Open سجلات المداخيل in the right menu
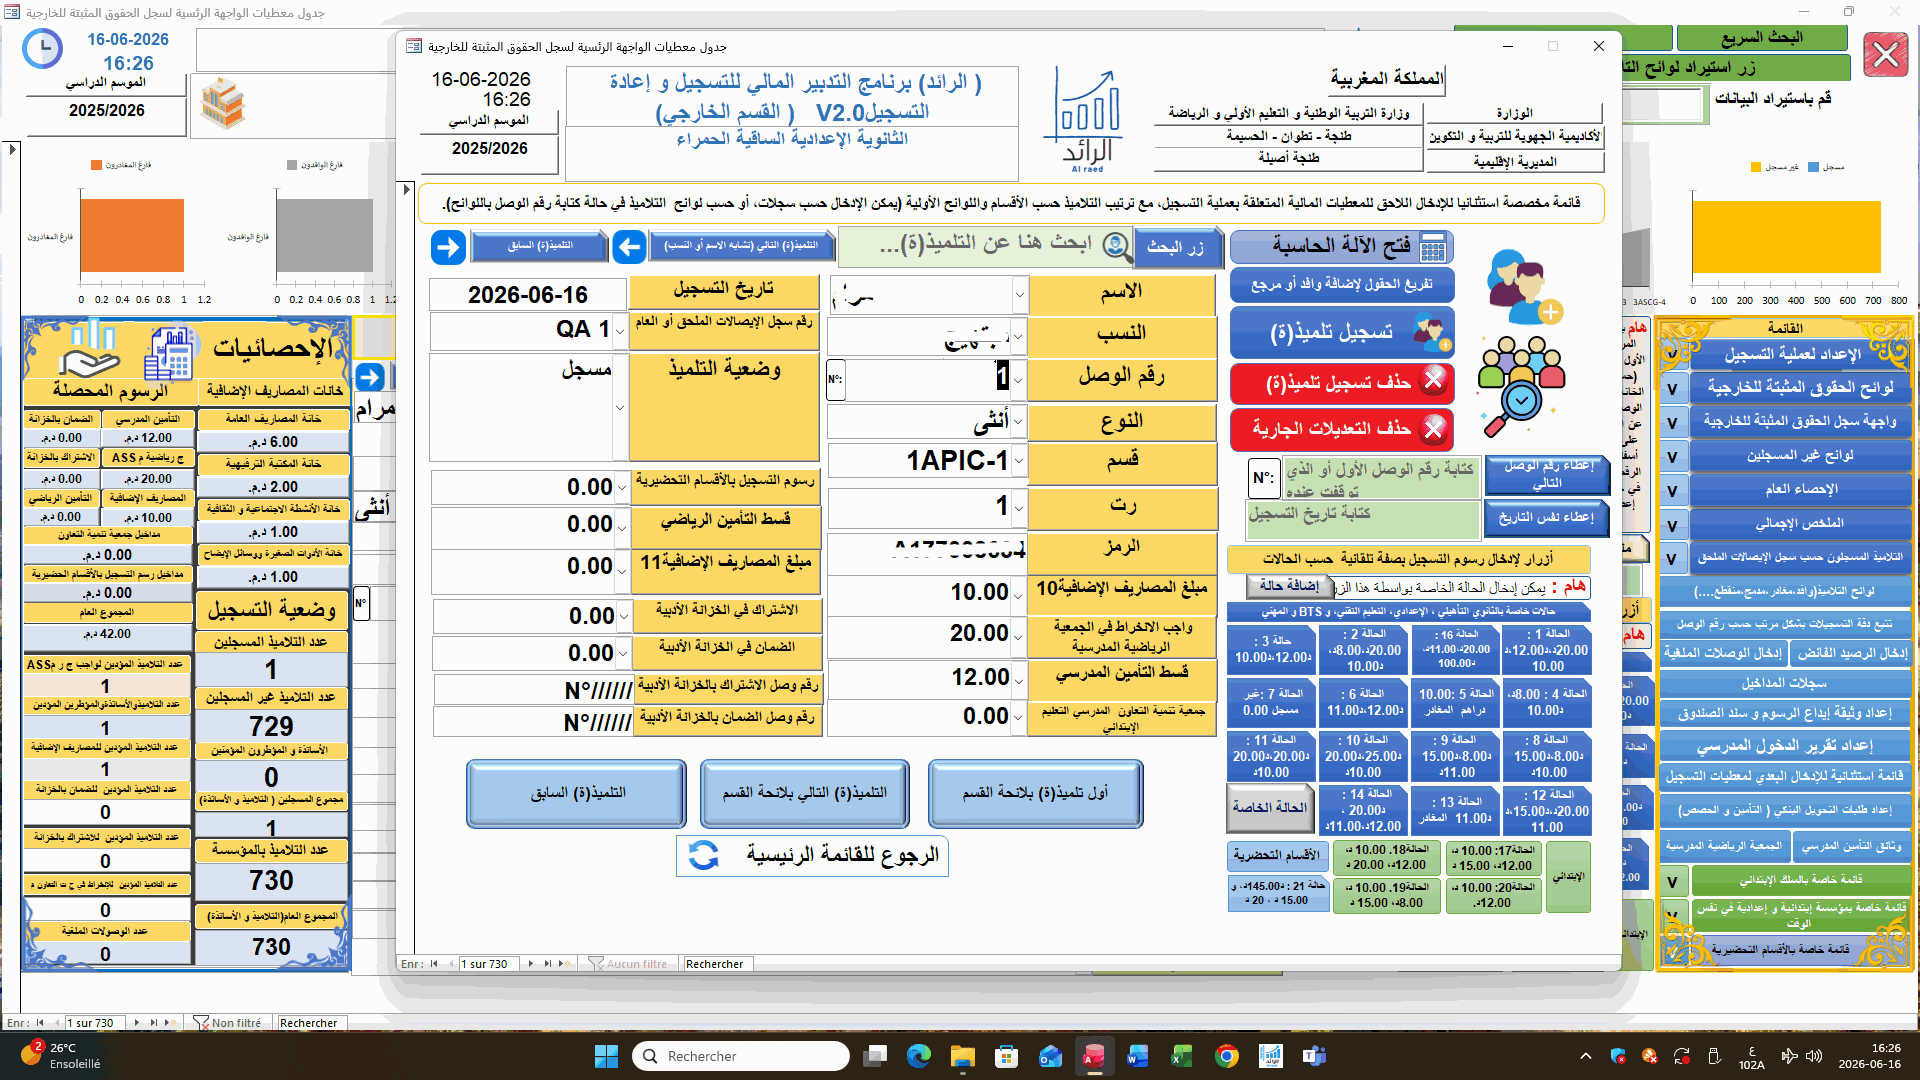Viewport: 1920px width, 1080px height. [1785, 684]
